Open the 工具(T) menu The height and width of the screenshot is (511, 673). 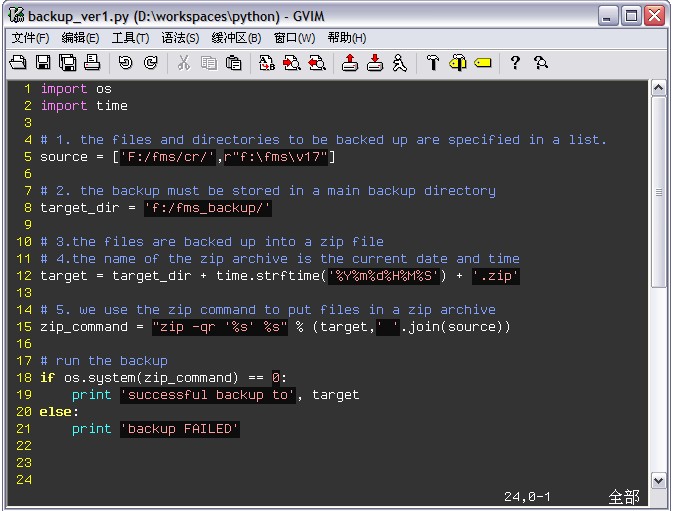tap(130, 38)
